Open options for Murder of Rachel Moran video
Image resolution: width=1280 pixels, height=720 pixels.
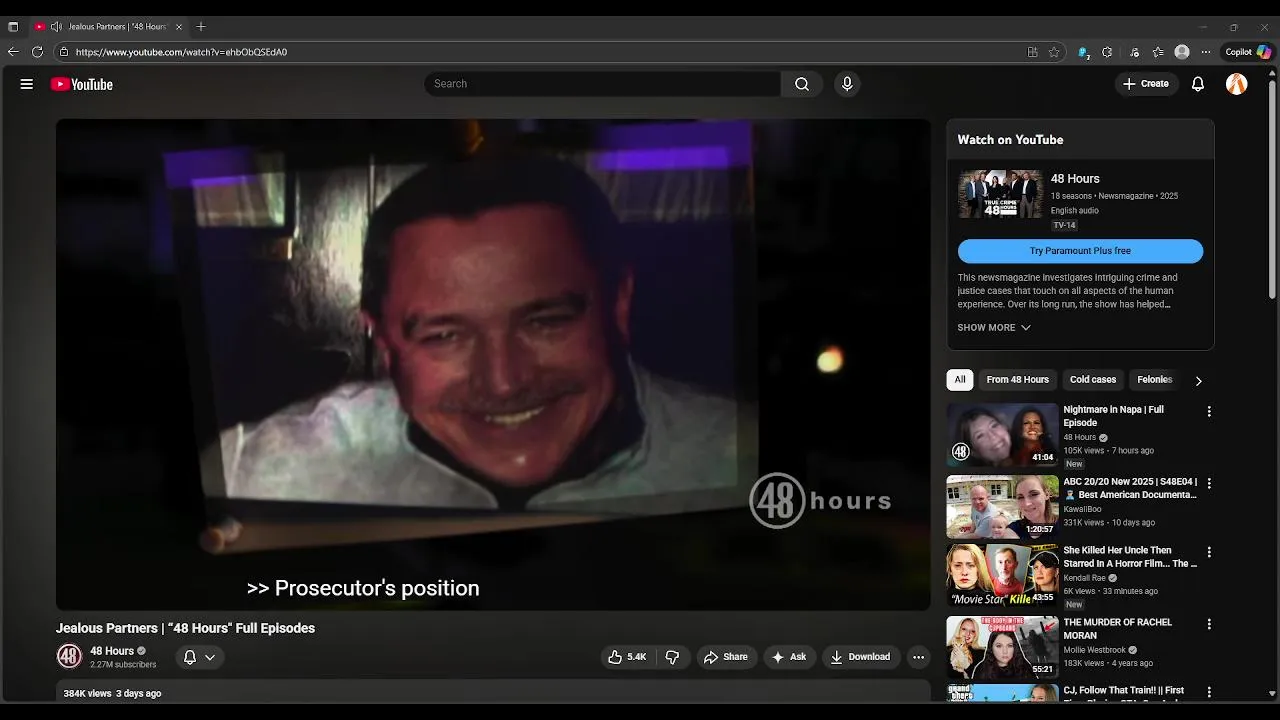pos(1209,624)
